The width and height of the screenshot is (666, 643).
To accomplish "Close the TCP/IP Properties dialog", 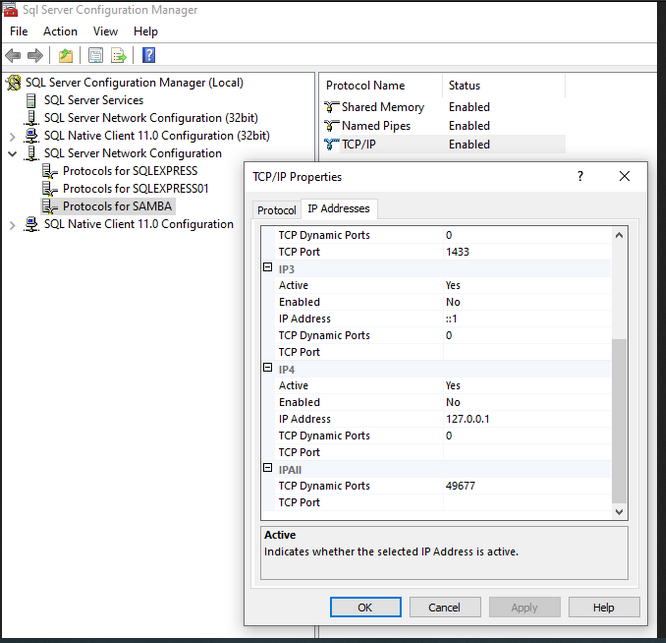I will [624, 176].
